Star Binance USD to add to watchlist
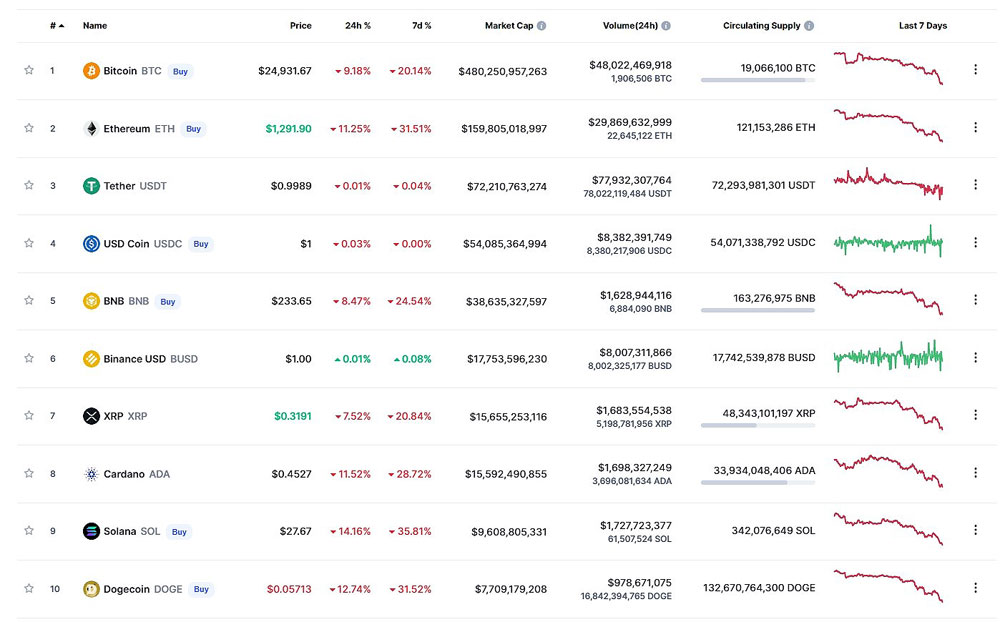1000x622 pixels. pos(29,358)
